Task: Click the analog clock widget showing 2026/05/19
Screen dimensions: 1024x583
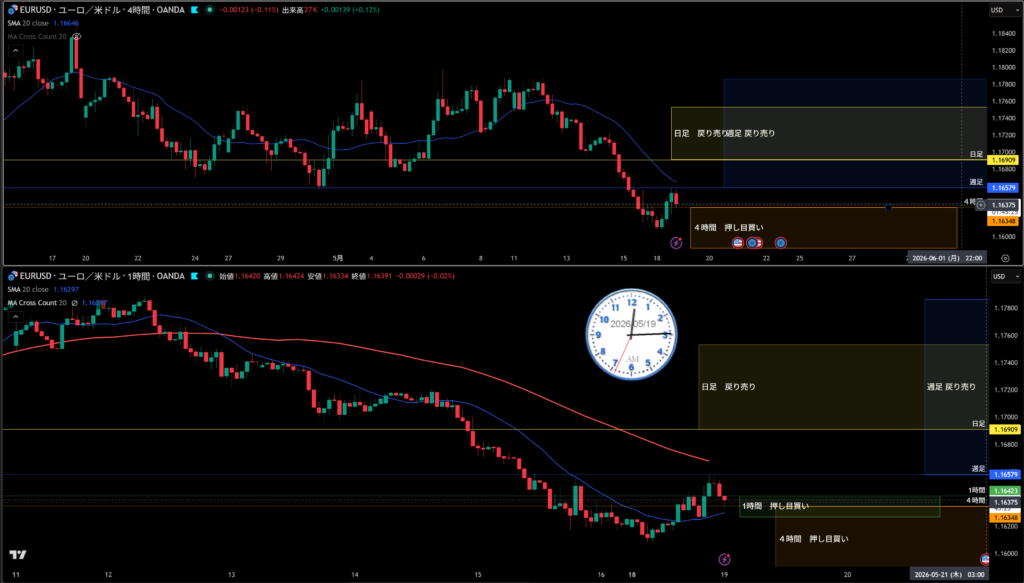Action: click(x=631, y=334)
